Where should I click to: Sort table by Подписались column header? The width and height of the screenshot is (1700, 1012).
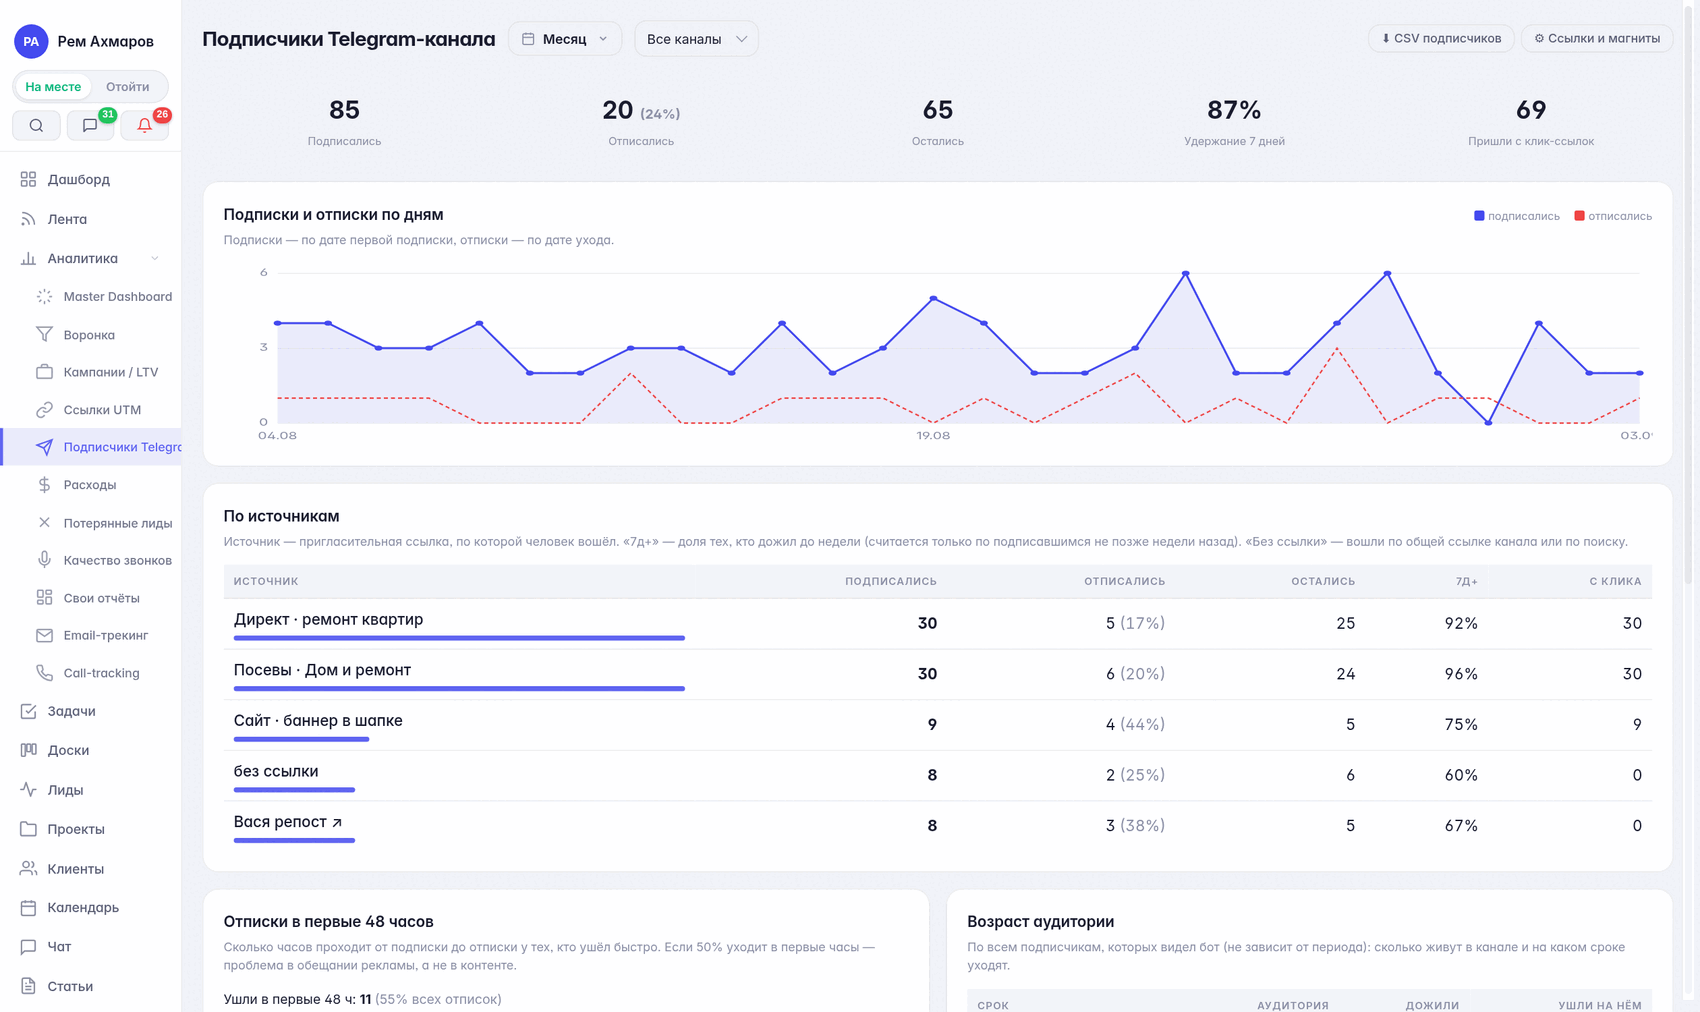(890, 581)
